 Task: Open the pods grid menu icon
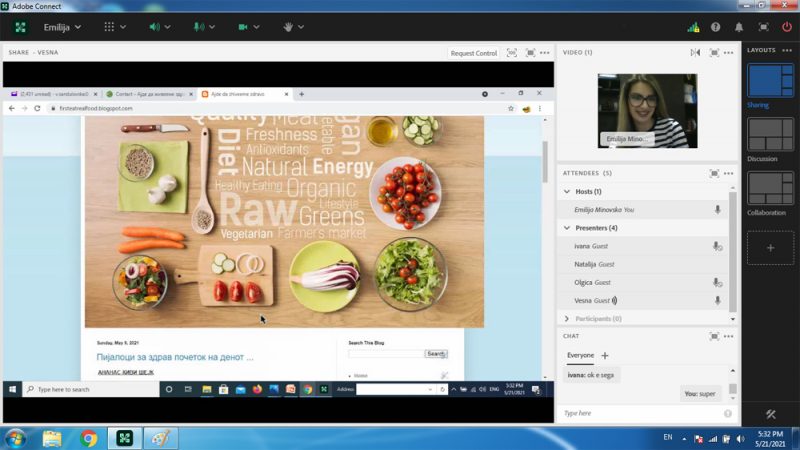109,27
